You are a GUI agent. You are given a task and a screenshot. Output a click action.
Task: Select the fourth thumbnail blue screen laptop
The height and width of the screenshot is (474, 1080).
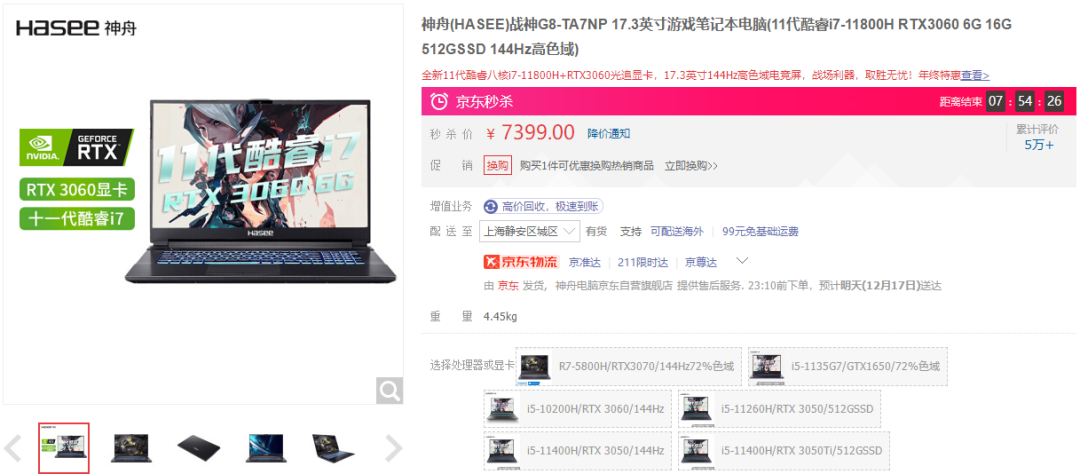[265, 448]
